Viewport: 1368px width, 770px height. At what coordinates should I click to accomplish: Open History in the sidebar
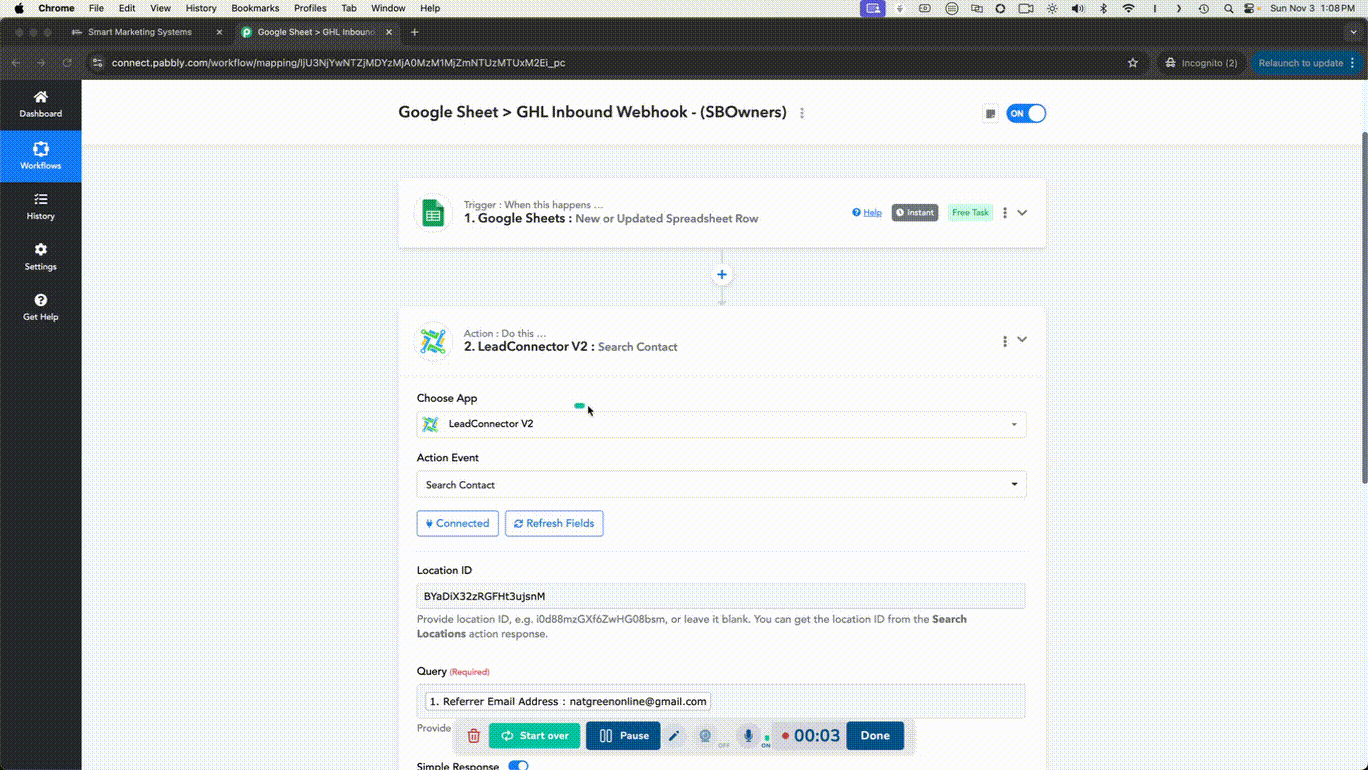pyautogui.click(x=40, y=206)
